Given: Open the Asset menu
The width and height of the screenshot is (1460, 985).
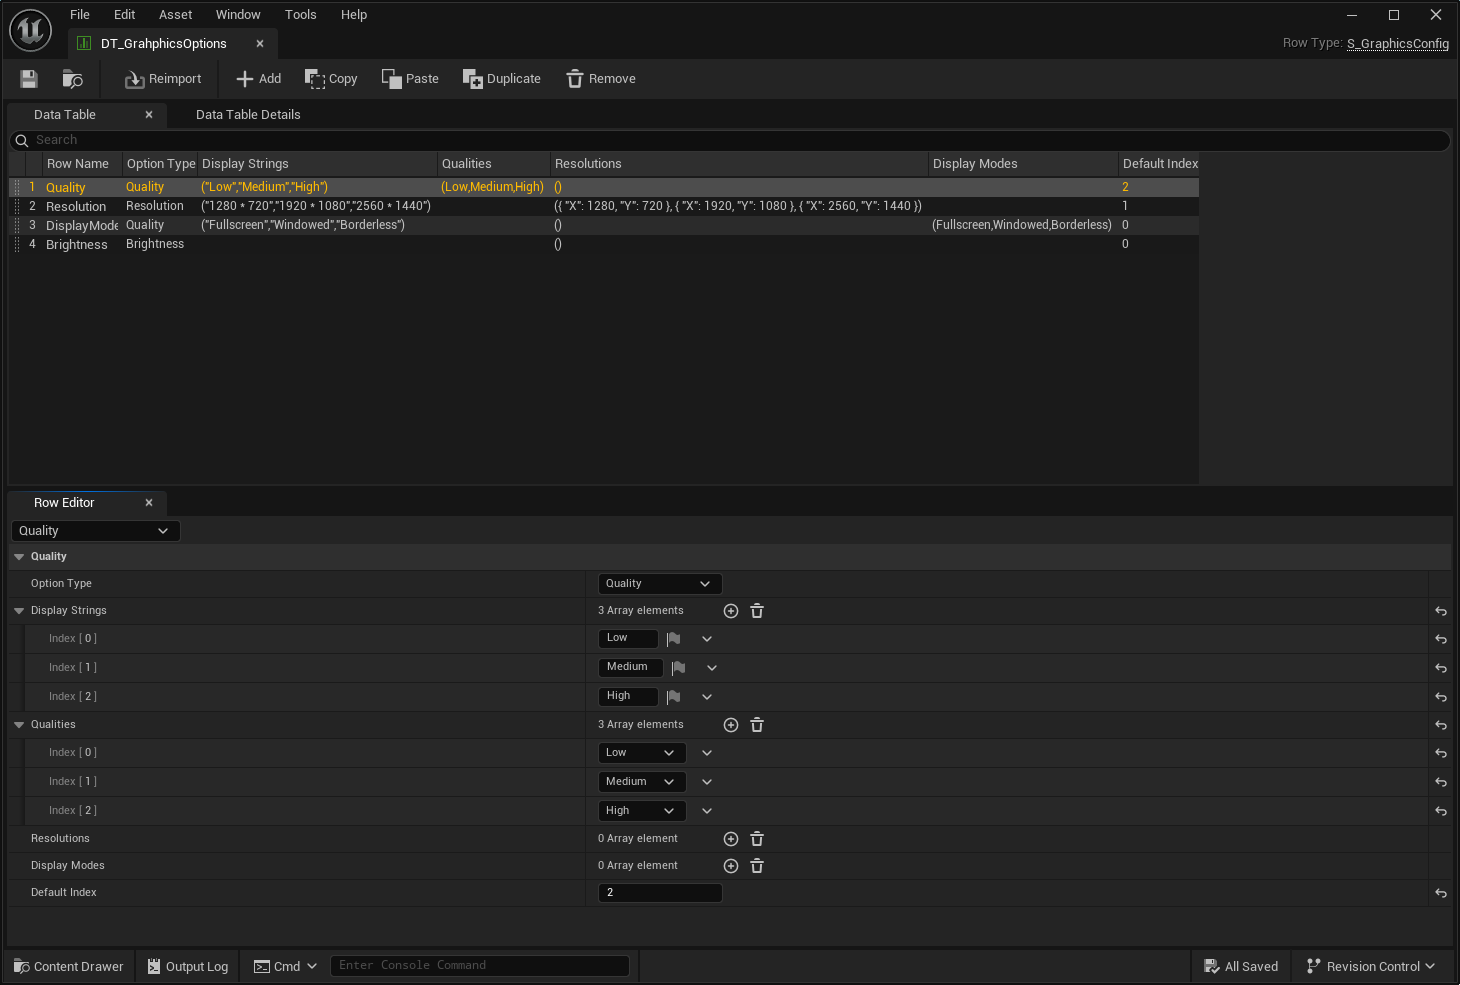Looking at the screenshot, I should pyautogui.click(x=175, y=15).
